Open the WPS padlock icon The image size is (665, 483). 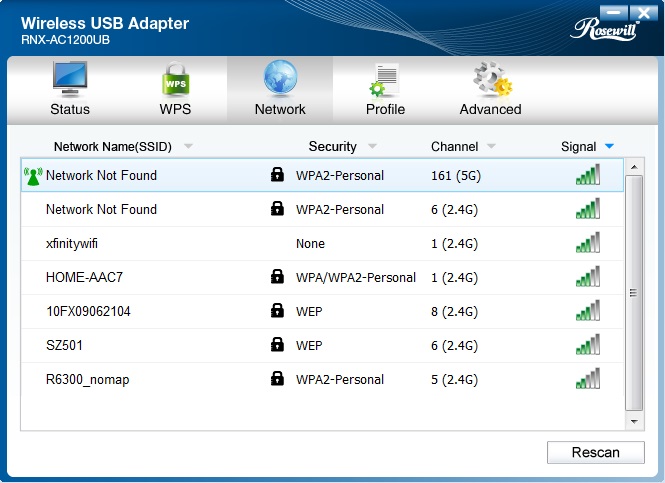coord(175,78)
